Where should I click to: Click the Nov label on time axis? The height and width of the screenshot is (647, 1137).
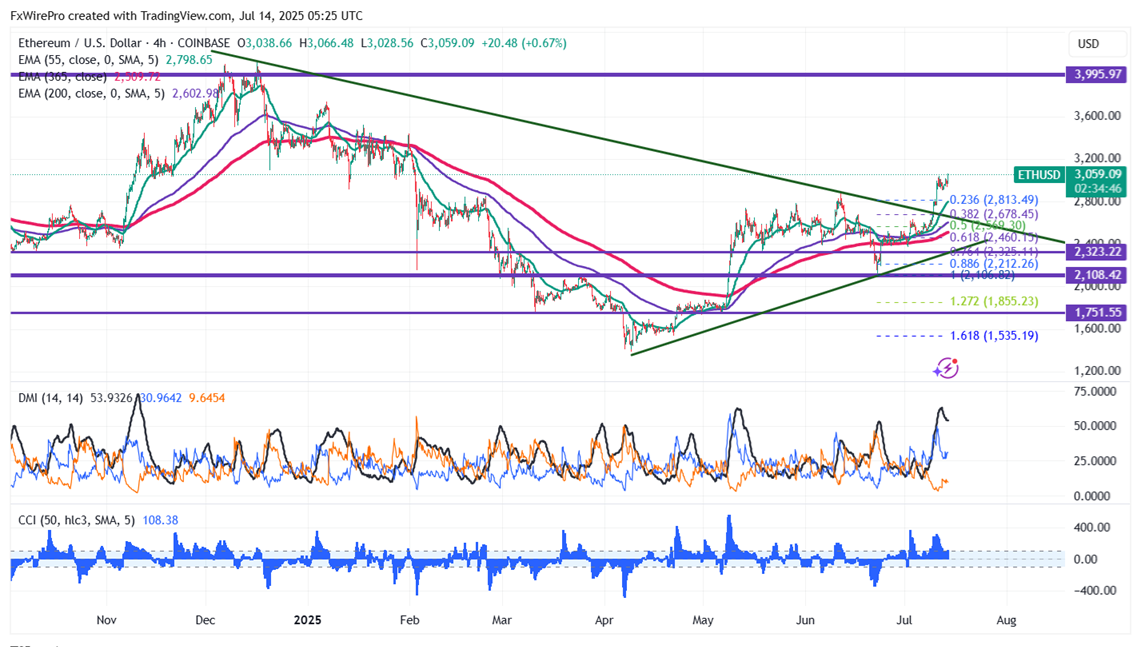pos(107,620)
